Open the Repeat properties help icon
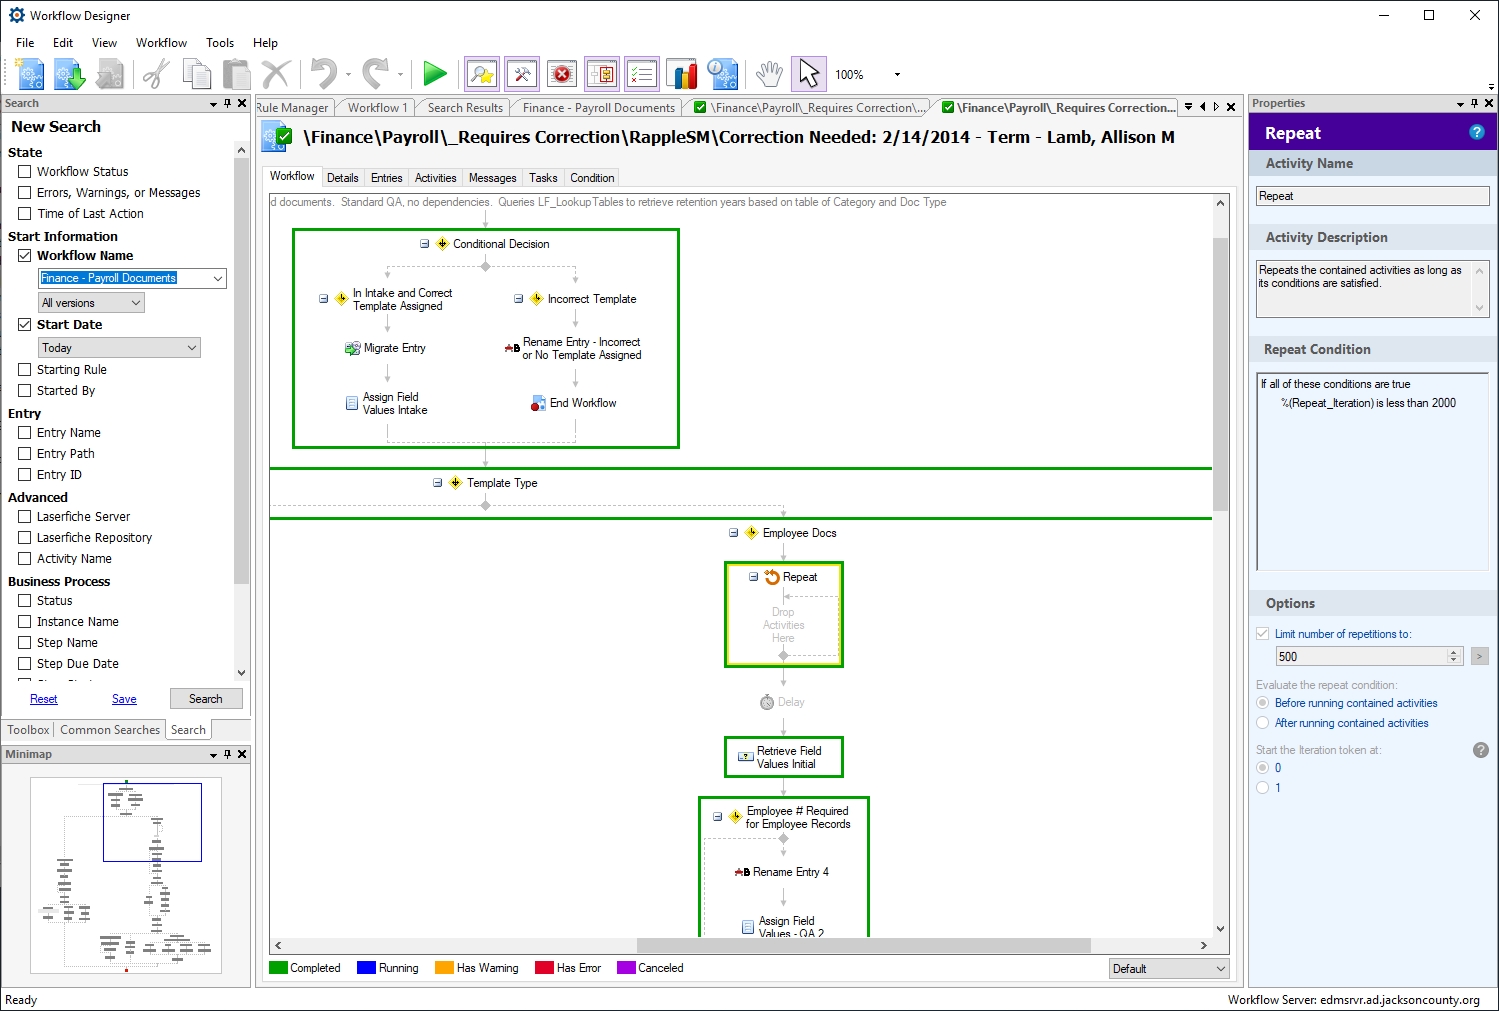The width and height of the screenshot is (1499, 1011). pos(1476,133)
